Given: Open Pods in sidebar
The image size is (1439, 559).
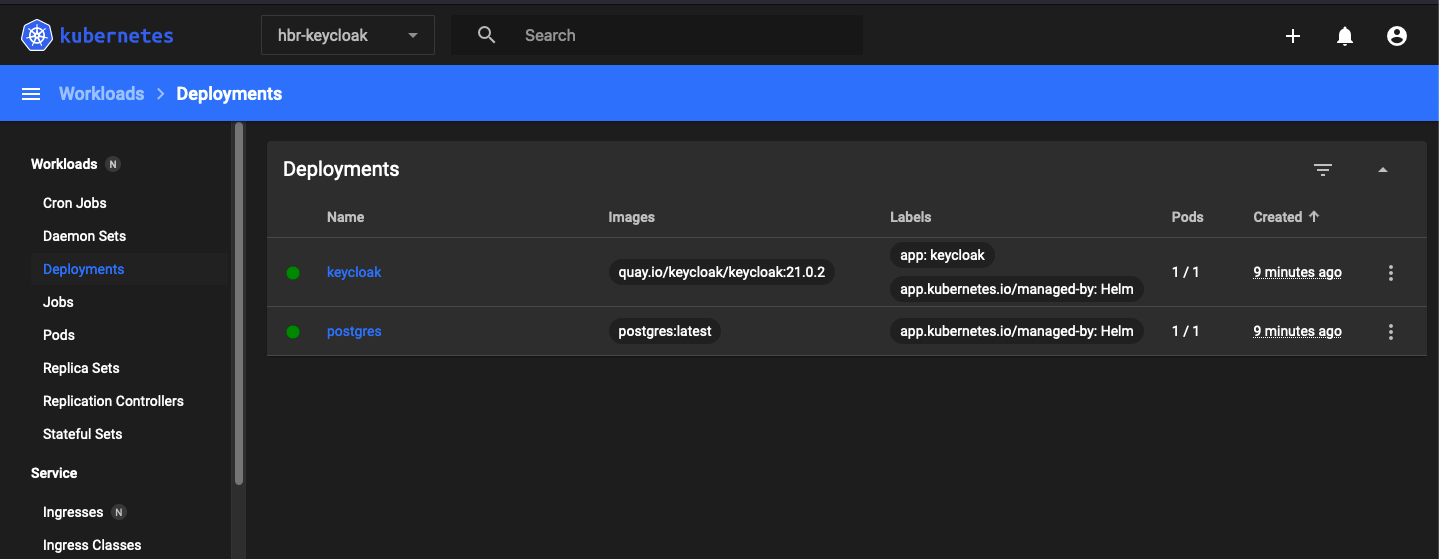Looking at the screenshot, I should 59,335.
